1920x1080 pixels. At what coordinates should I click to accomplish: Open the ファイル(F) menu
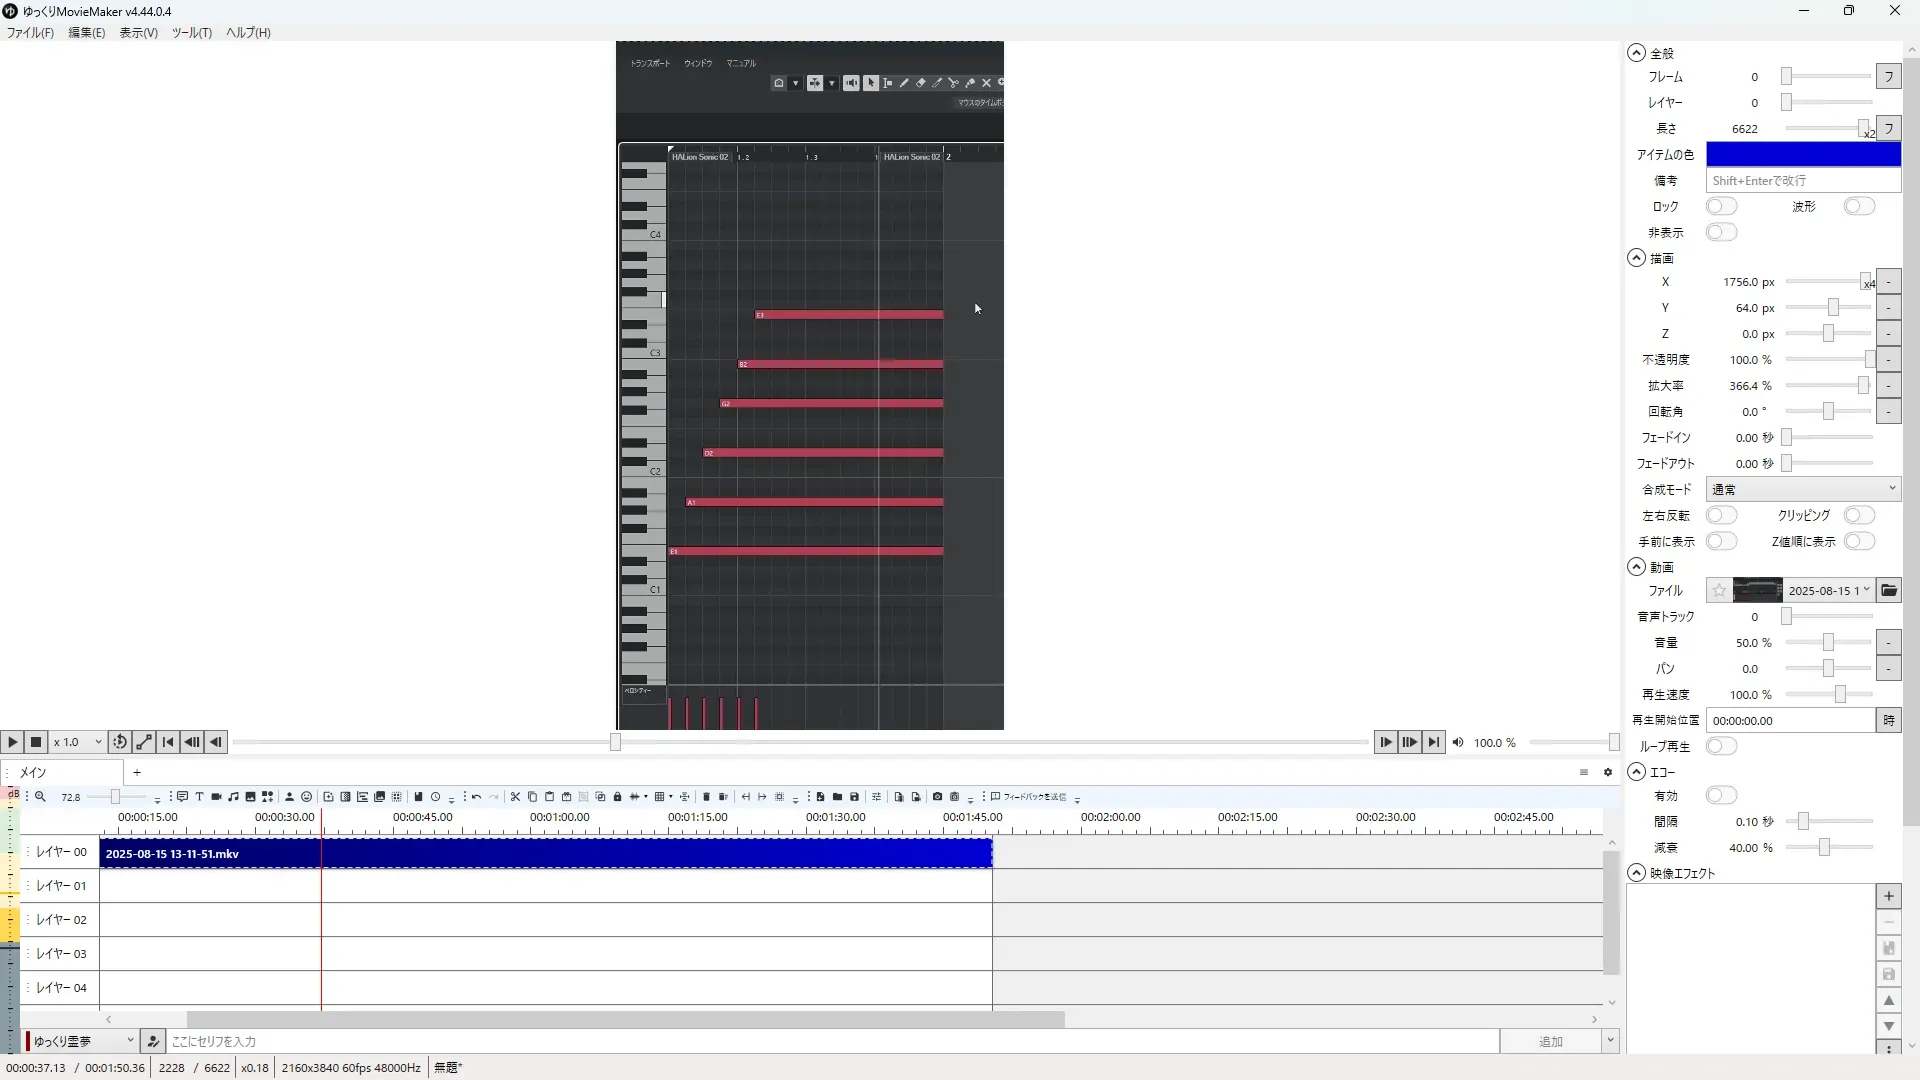tap(30, 33)
